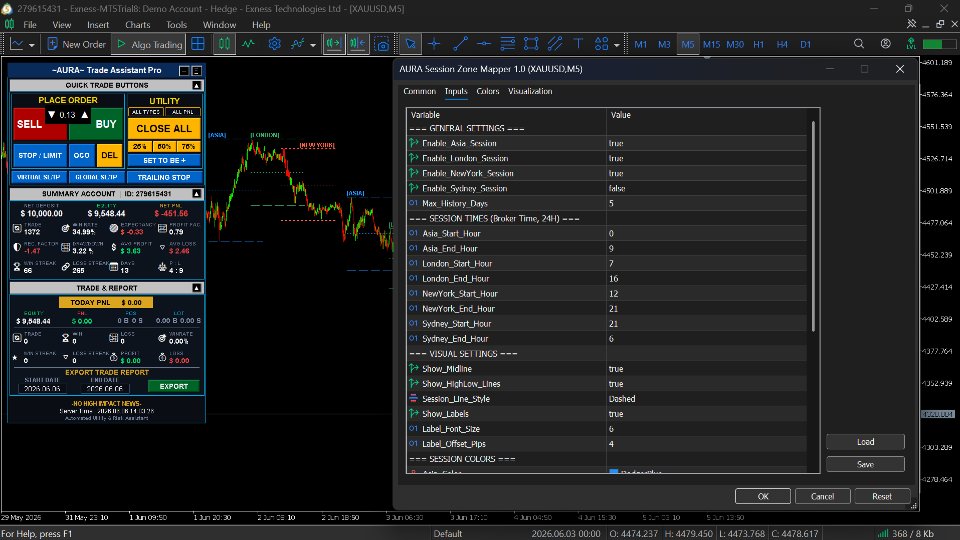Select the equidistant channel tool
This screenshot has height=540, width=960.
[555, 44]
